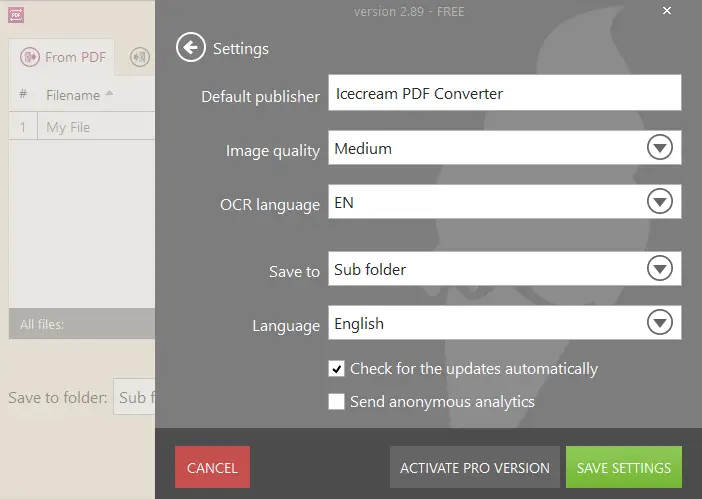Open the Language dropdown arrow

click(x=659, y=324)
